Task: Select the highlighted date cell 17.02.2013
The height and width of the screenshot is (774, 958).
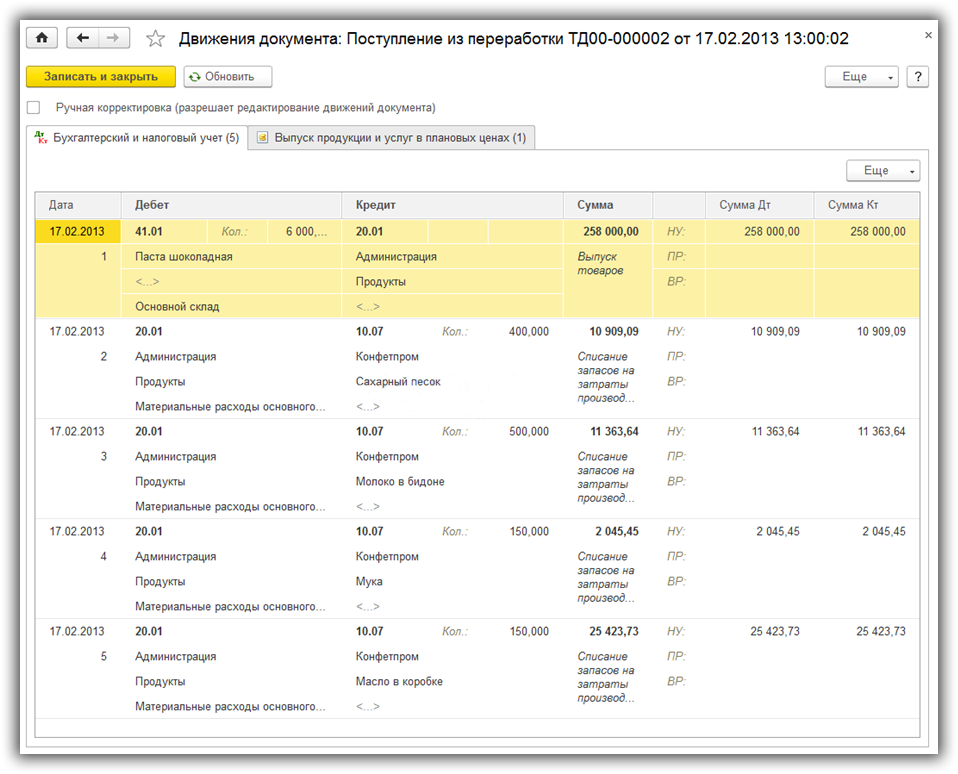Action: (x=77, y=232)
